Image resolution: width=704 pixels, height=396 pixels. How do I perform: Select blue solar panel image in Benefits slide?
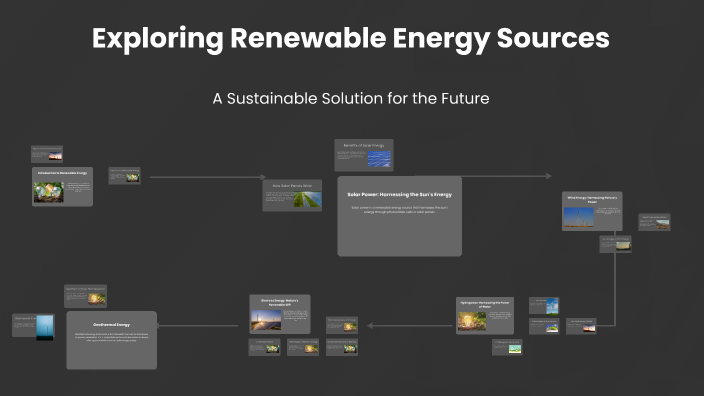pyautogui.click(x=379, y=159)
